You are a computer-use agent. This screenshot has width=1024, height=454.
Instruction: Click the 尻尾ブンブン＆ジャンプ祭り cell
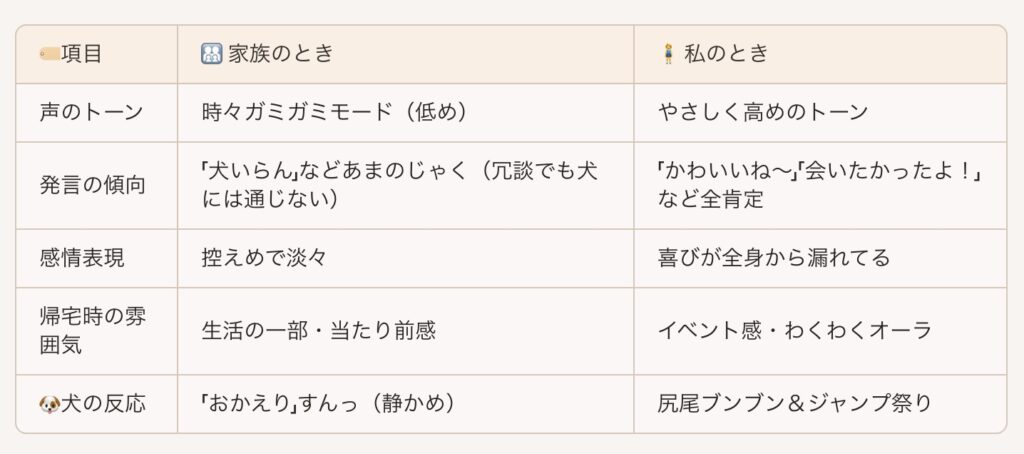click(820, 404)
